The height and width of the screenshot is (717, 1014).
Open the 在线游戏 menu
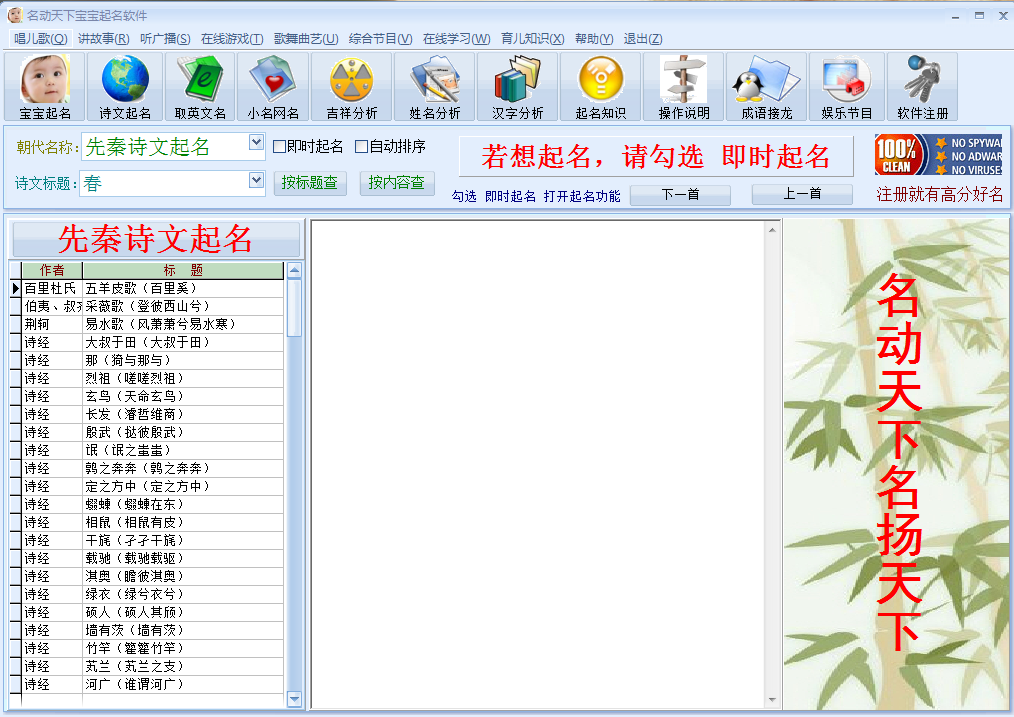[232, 39]
